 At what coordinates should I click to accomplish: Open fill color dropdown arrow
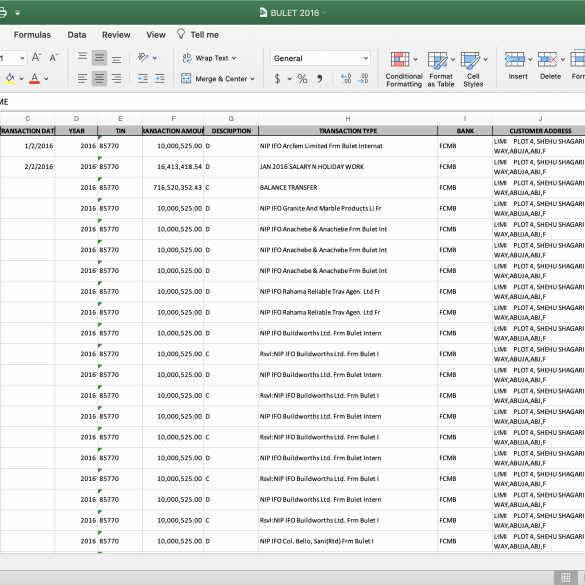tap(21, 79)
